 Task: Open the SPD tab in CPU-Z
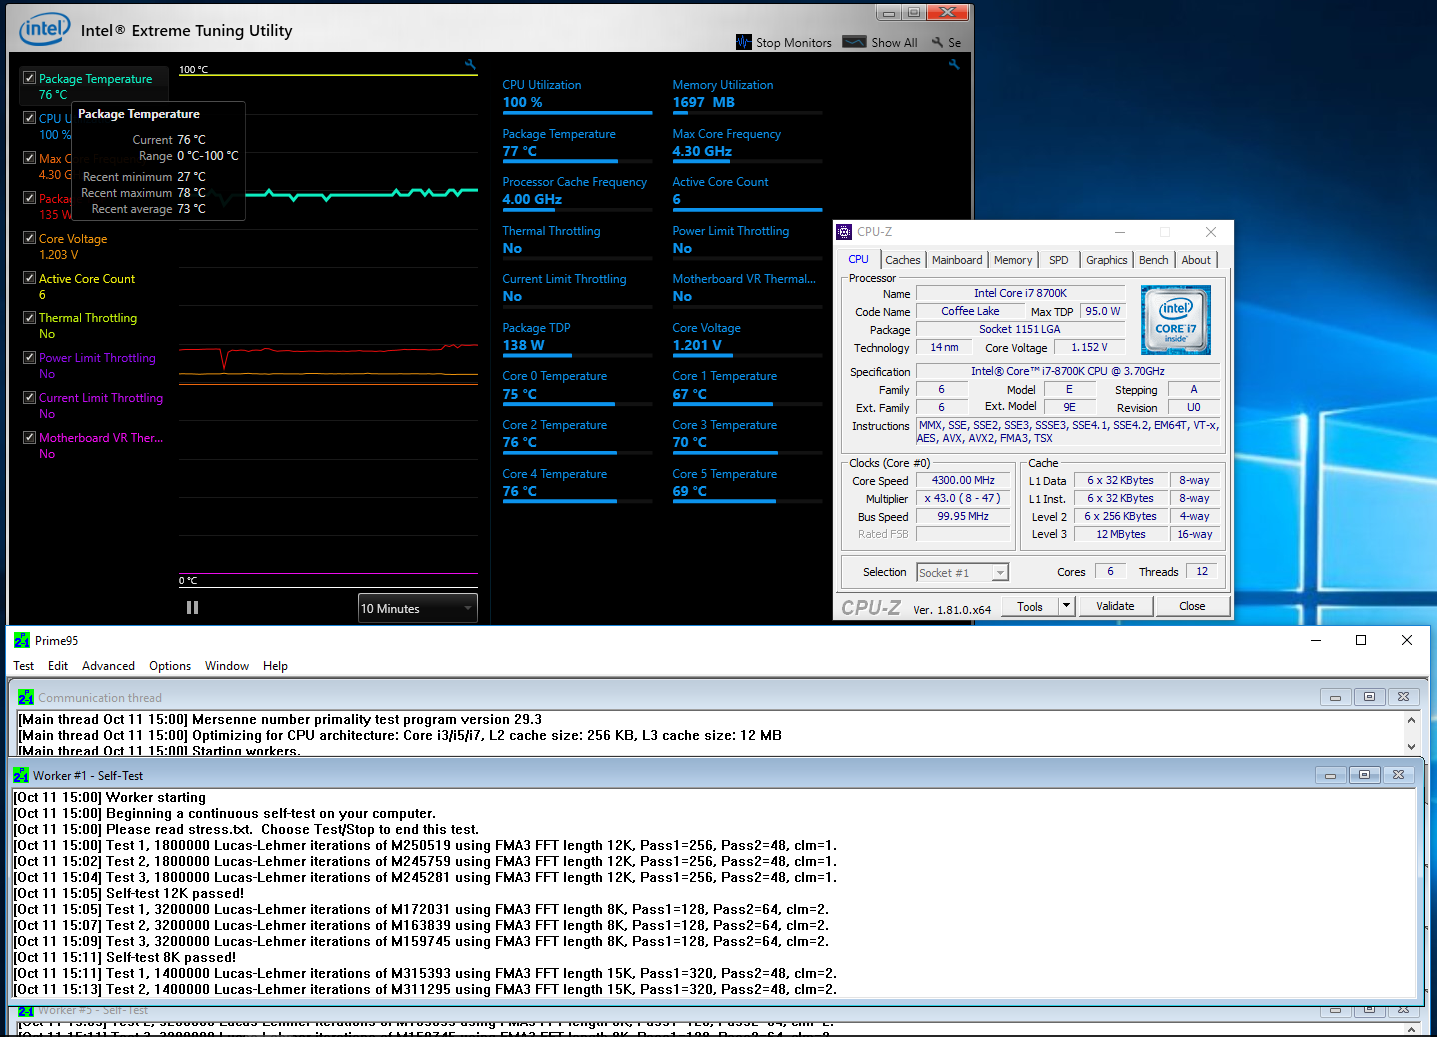(x=1059, y=260)
